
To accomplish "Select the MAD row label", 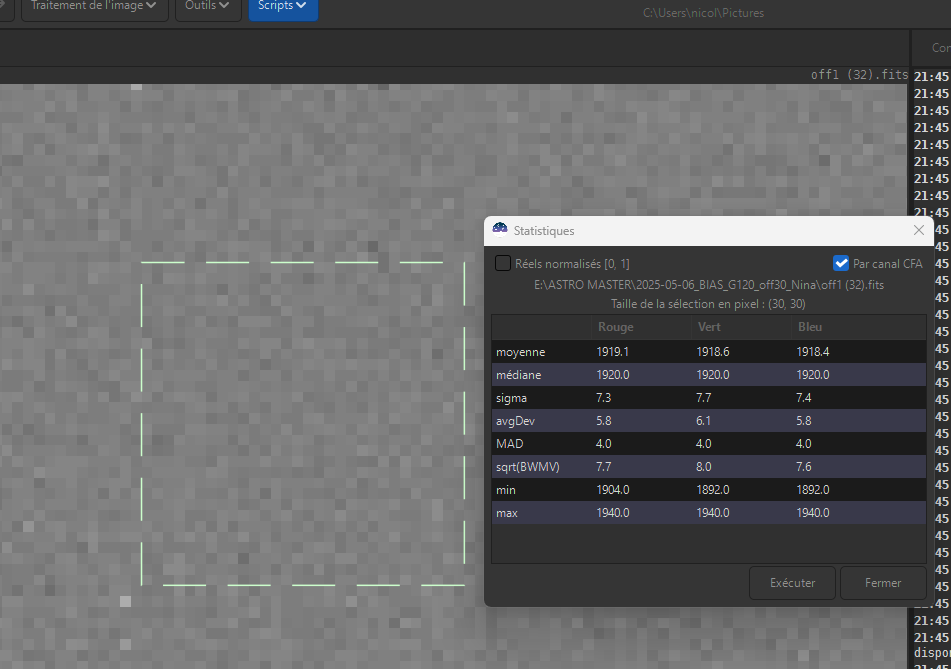I will click(509, 444).
